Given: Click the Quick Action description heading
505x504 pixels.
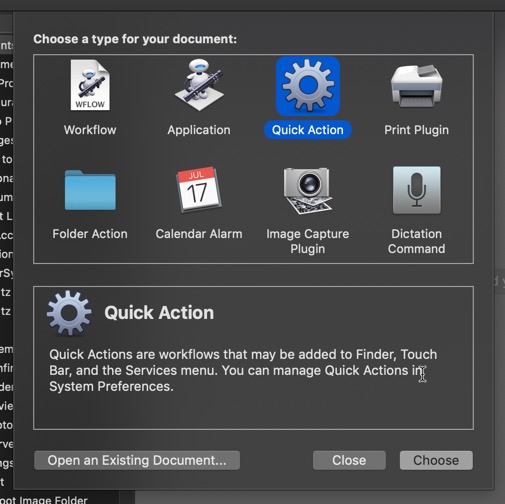Looking at the screenshot, I should [159, 313].
